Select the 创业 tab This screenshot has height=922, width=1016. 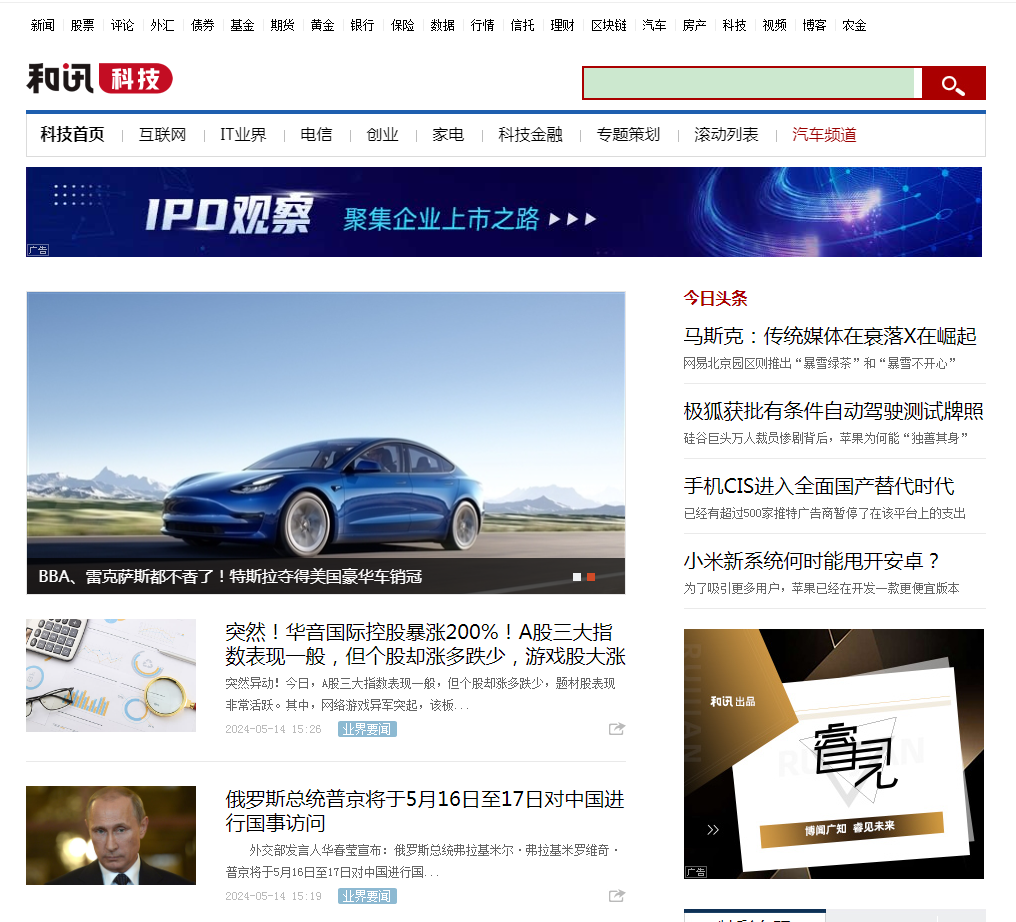(x=382, y=135)
